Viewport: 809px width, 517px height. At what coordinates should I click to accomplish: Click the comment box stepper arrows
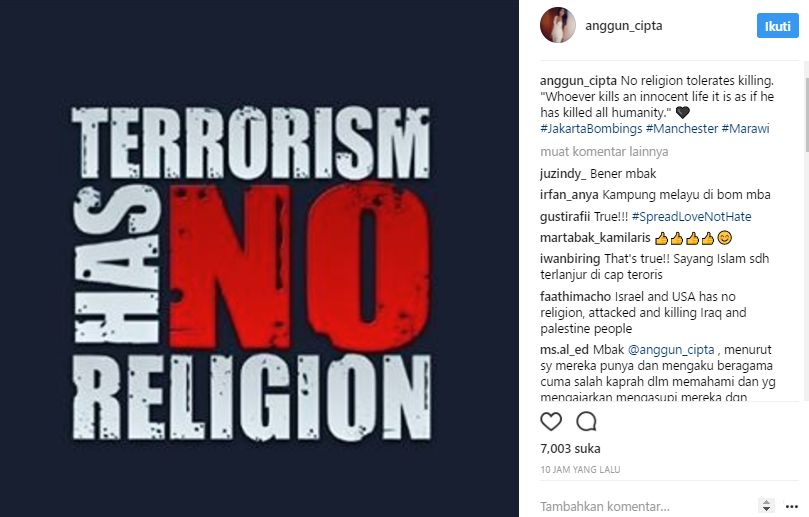(766, 506)
